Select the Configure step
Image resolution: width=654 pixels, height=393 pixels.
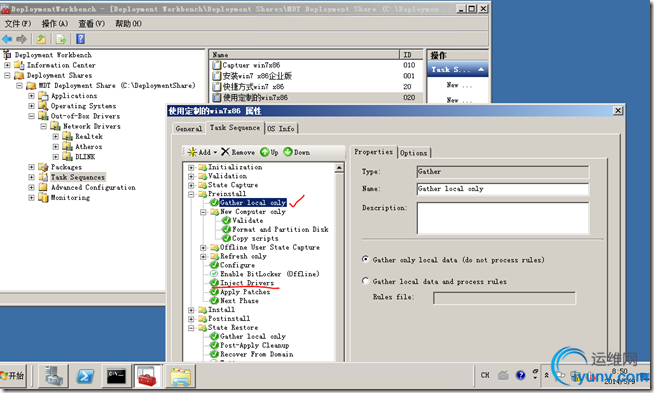(237, 265)
